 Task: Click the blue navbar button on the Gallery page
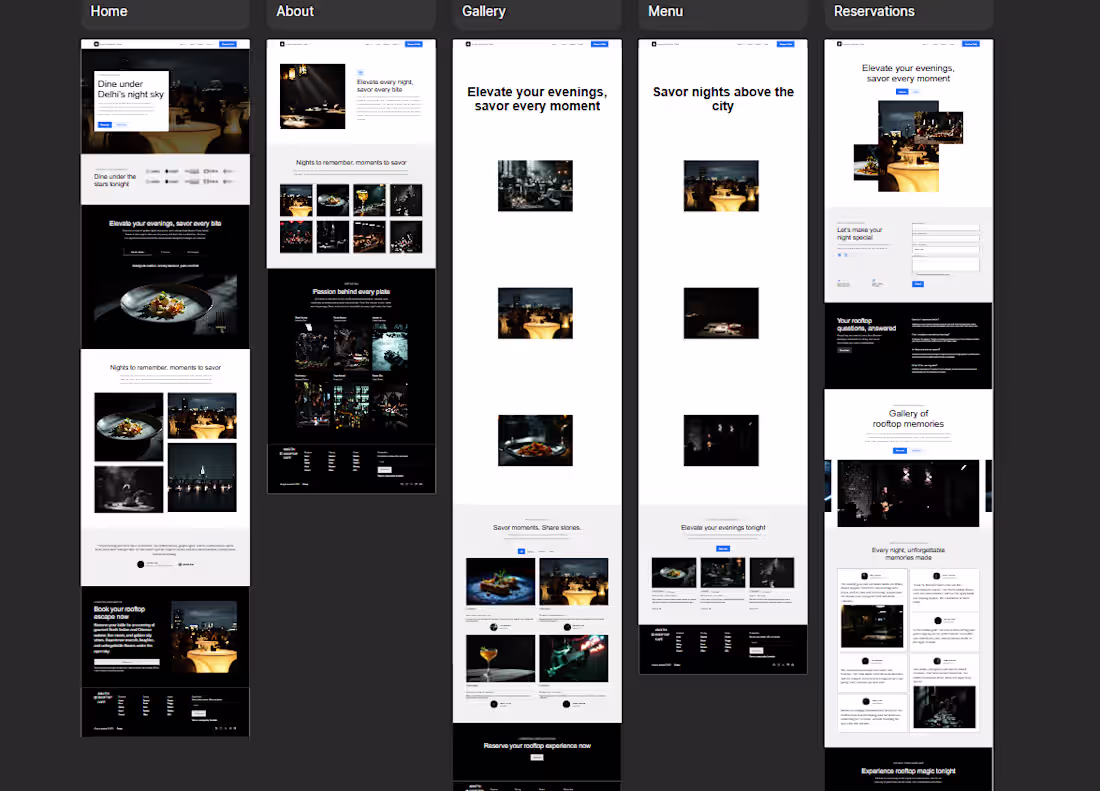(x=599, y=44)
